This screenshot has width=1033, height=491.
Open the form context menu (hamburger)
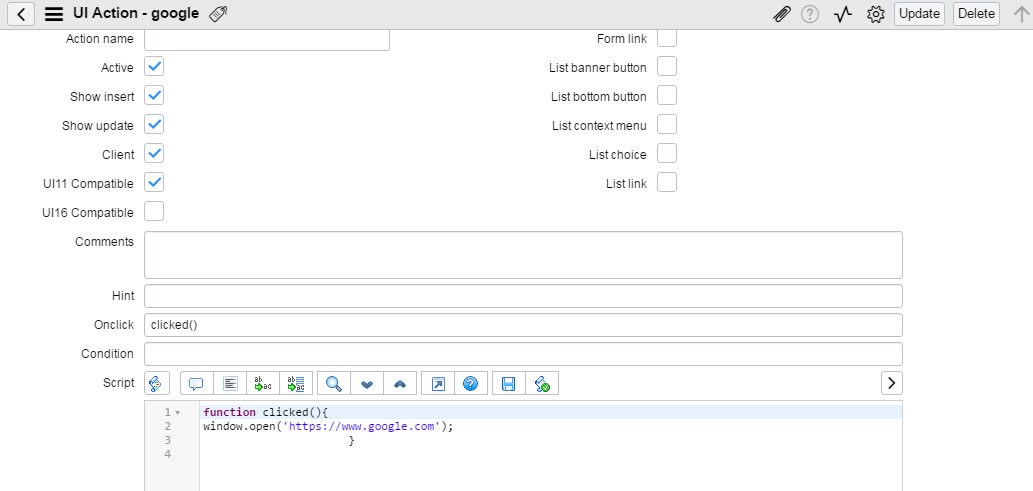pos(53,14)
